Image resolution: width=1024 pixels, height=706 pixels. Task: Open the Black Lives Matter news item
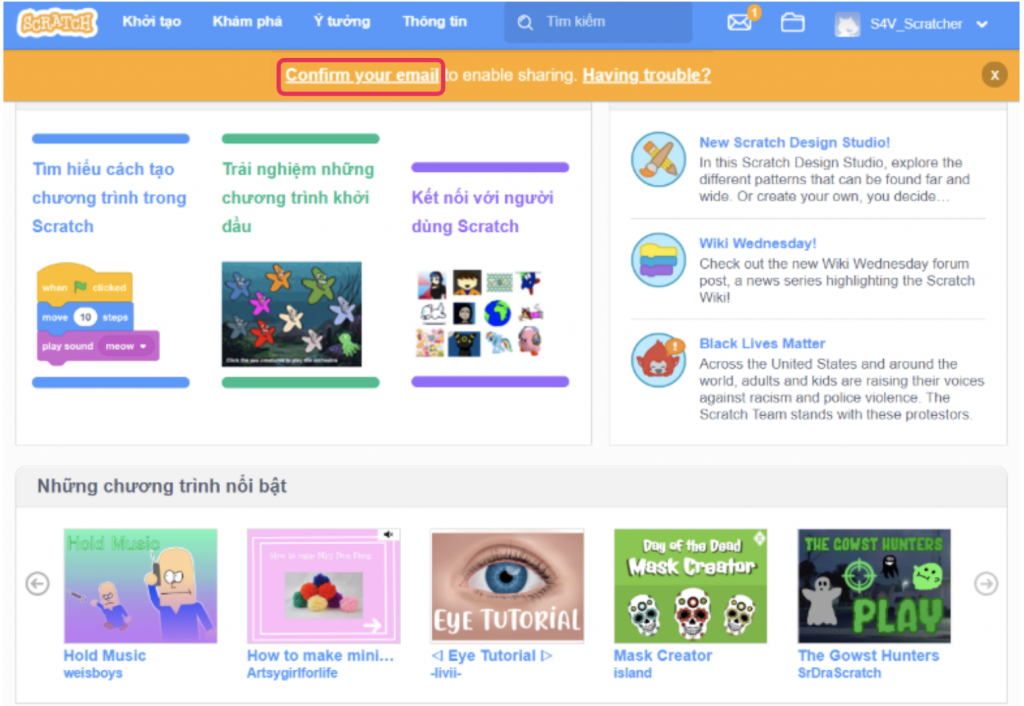[x=762, y=344]
